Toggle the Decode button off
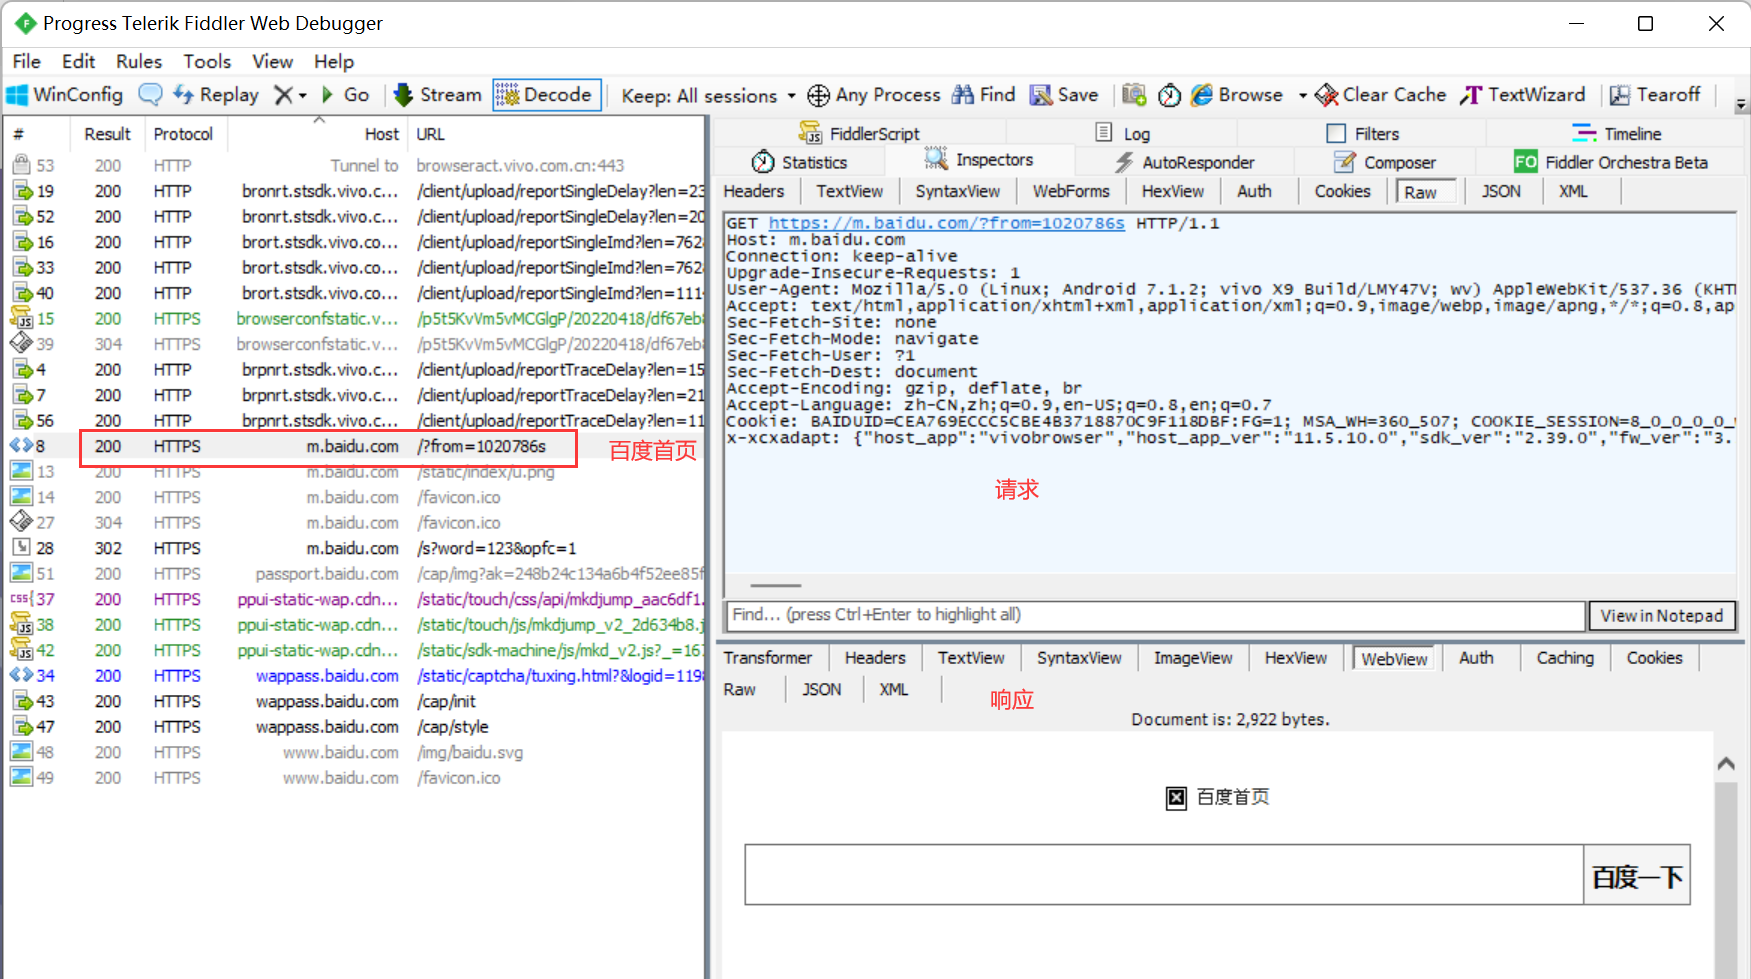 [x=546, y=95]
